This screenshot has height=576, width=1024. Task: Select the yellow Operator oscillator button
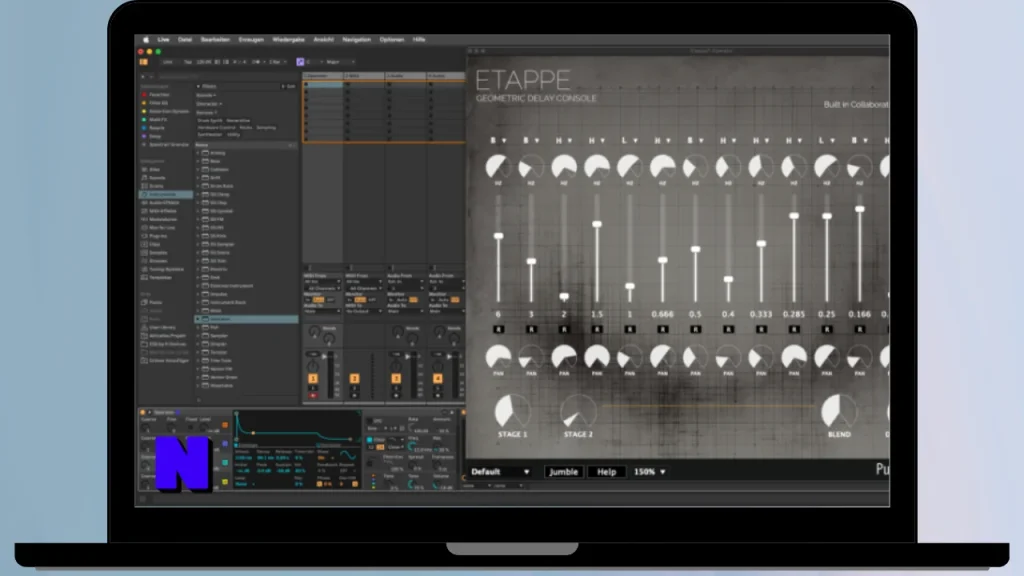coord(225,482)
